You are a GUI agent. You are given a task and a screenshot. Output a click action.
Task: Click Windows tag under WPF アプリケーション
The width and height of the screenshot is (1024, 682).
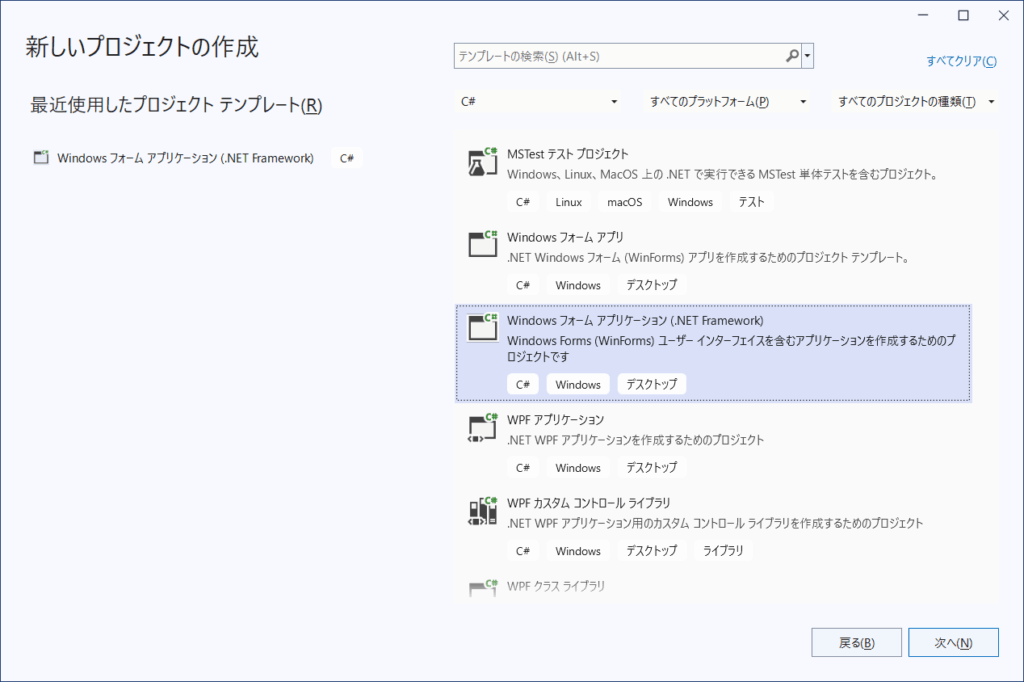tap(578, 468)
